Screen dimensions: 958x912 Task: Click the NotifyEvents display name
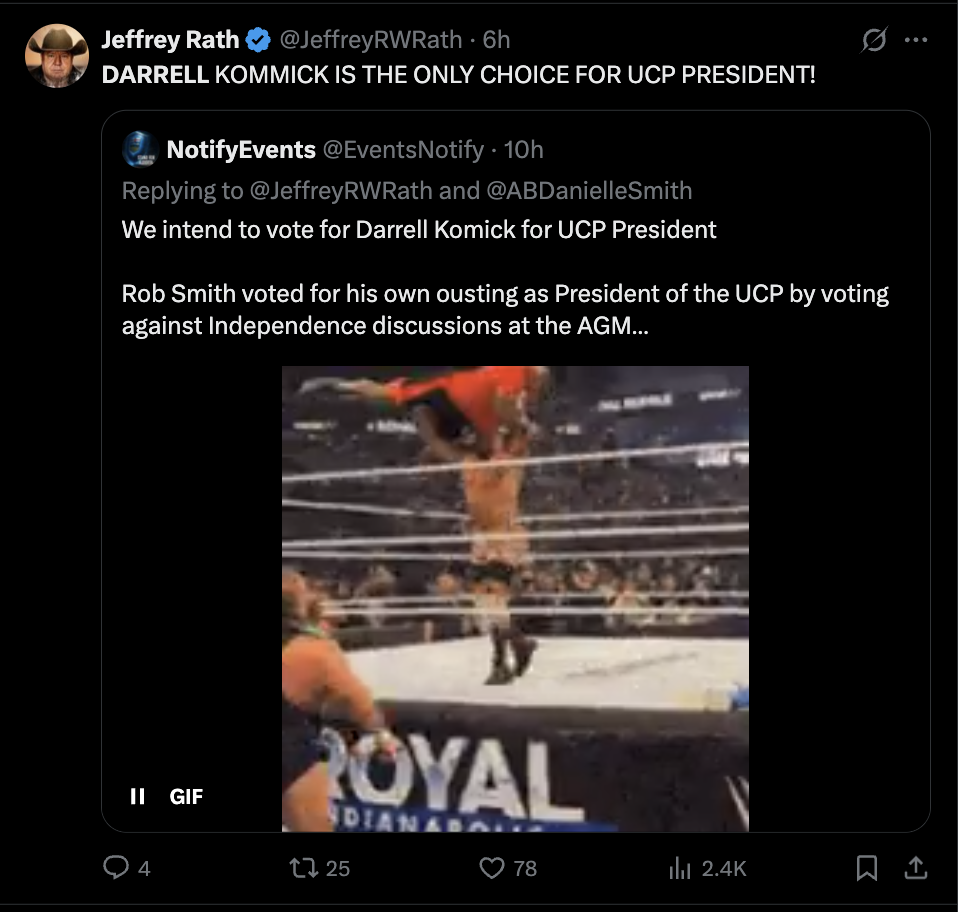pos(241,150)
